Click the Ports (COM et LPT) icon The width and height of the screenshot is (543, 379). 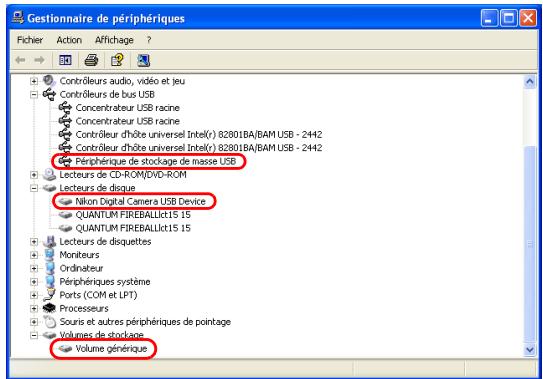point(49,295)
